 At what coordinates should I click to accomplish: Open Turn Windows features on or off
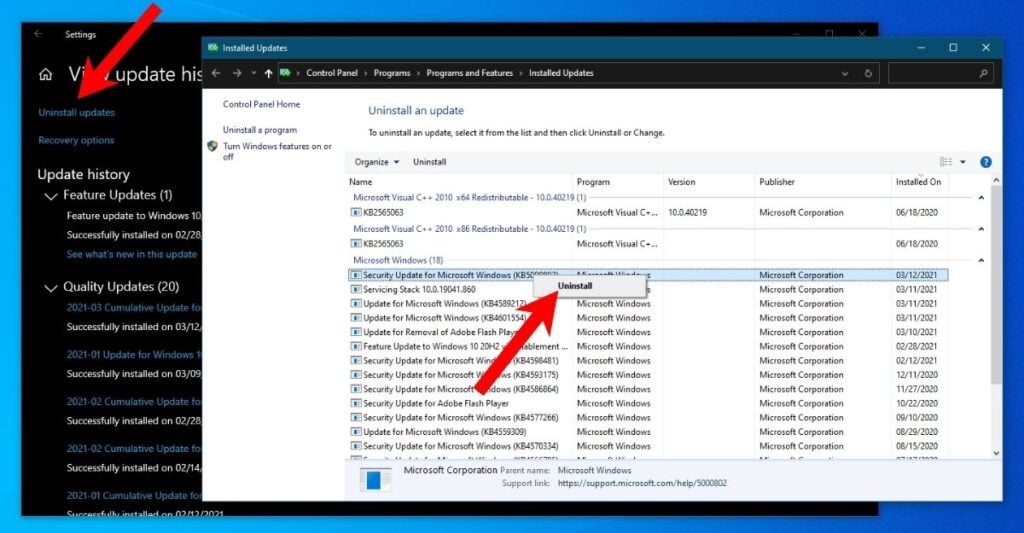277,152
